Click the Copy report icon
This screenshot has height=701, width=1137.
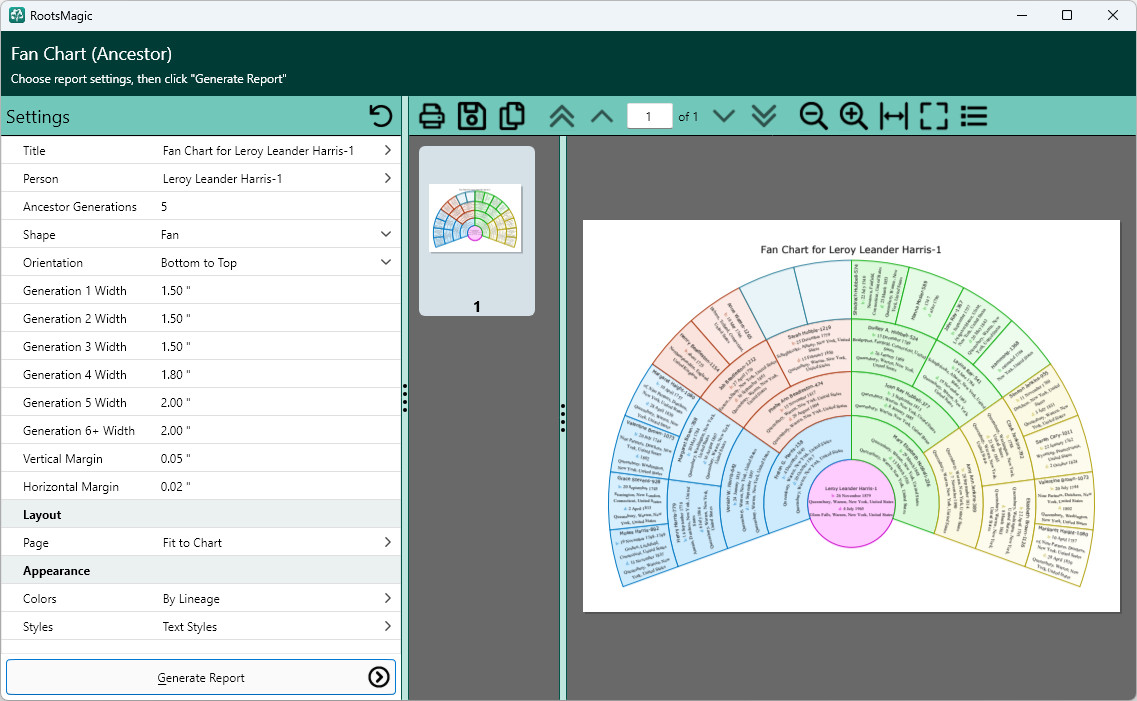pyautogui.click(x=512, y=116)
